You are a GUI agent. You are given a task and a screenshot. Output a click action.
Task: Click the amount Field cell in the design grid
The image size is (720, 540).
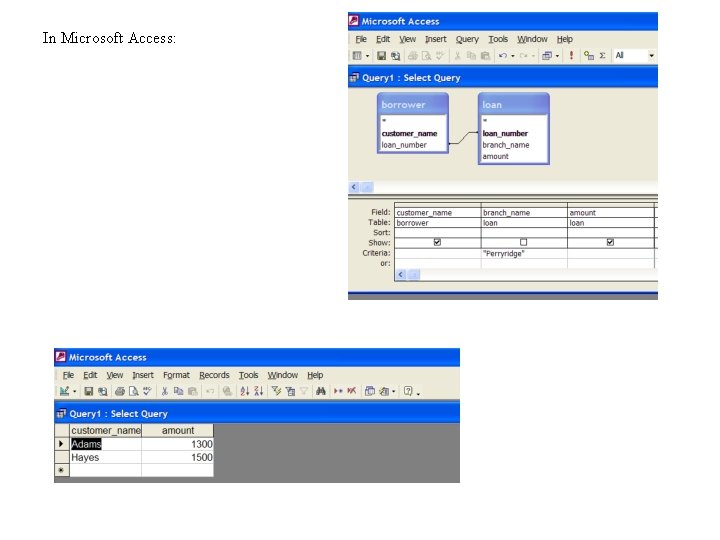610,213
